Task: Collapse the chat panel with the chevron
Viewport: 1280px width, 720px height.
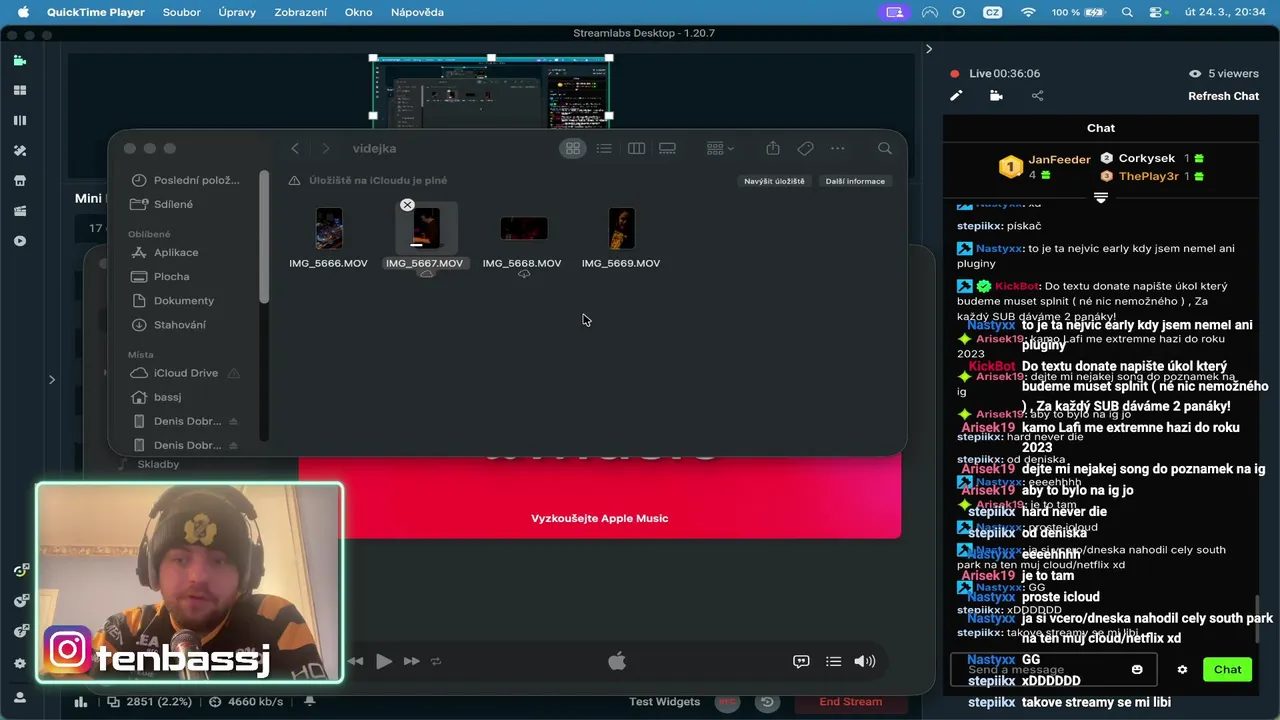Action: click(928, 49)
